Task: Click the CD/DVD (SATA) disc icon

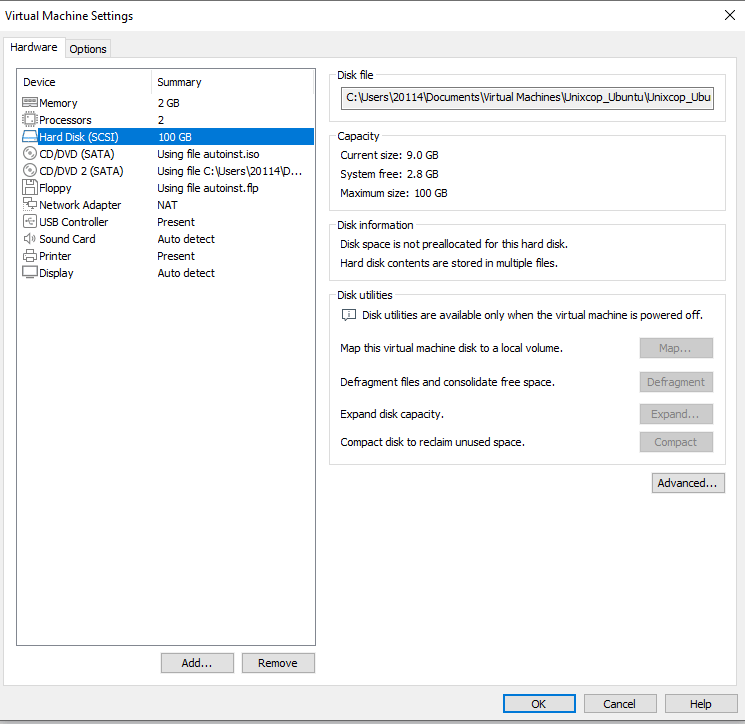Action: click(x=29, y=153)
